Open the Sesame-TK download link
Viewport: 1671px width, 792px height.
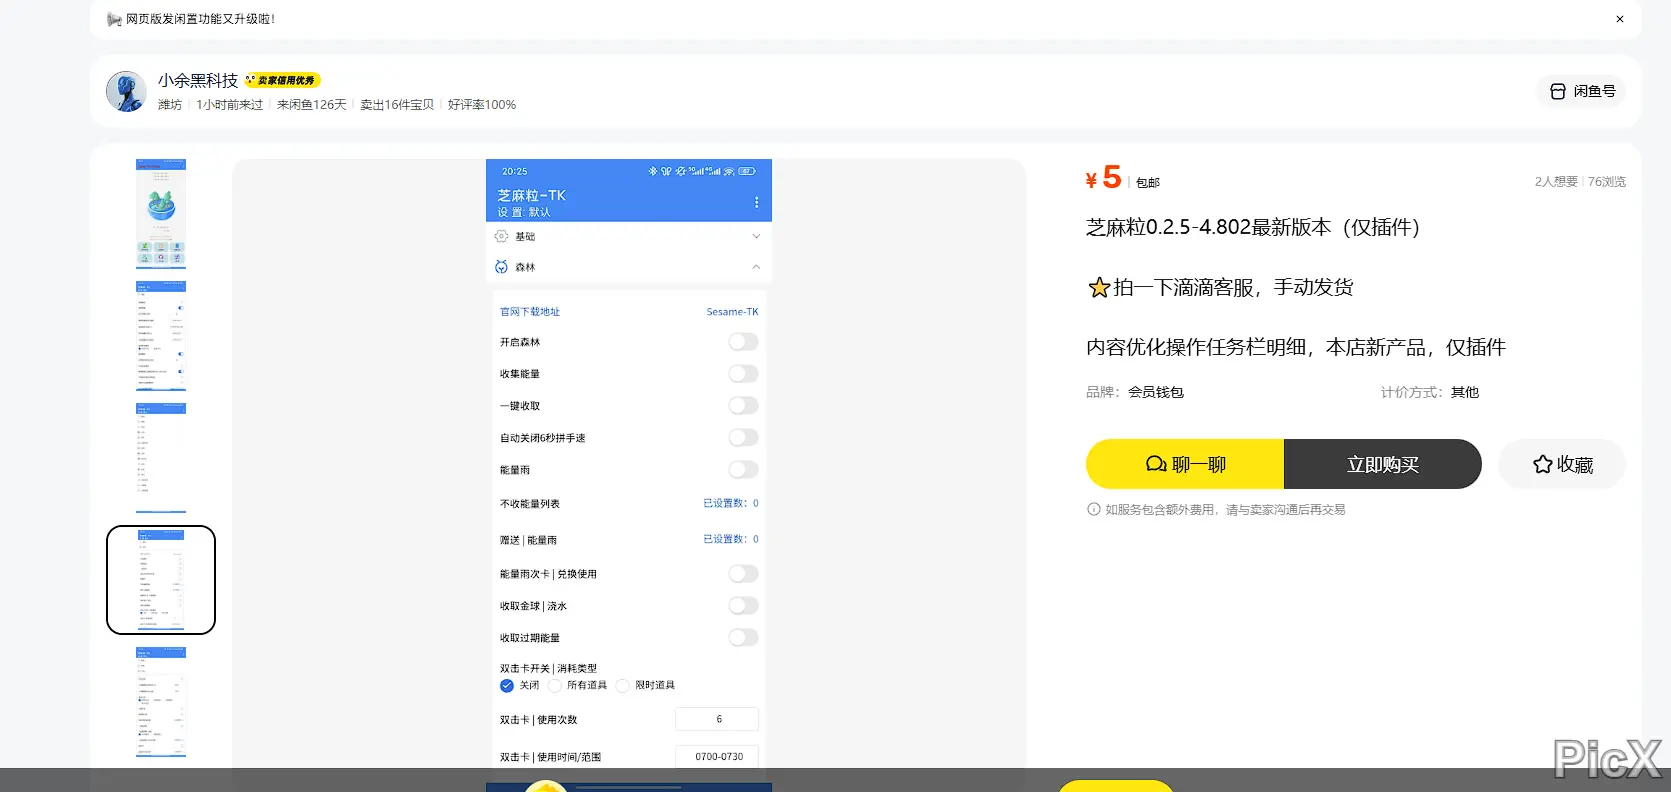pos(732,312)
